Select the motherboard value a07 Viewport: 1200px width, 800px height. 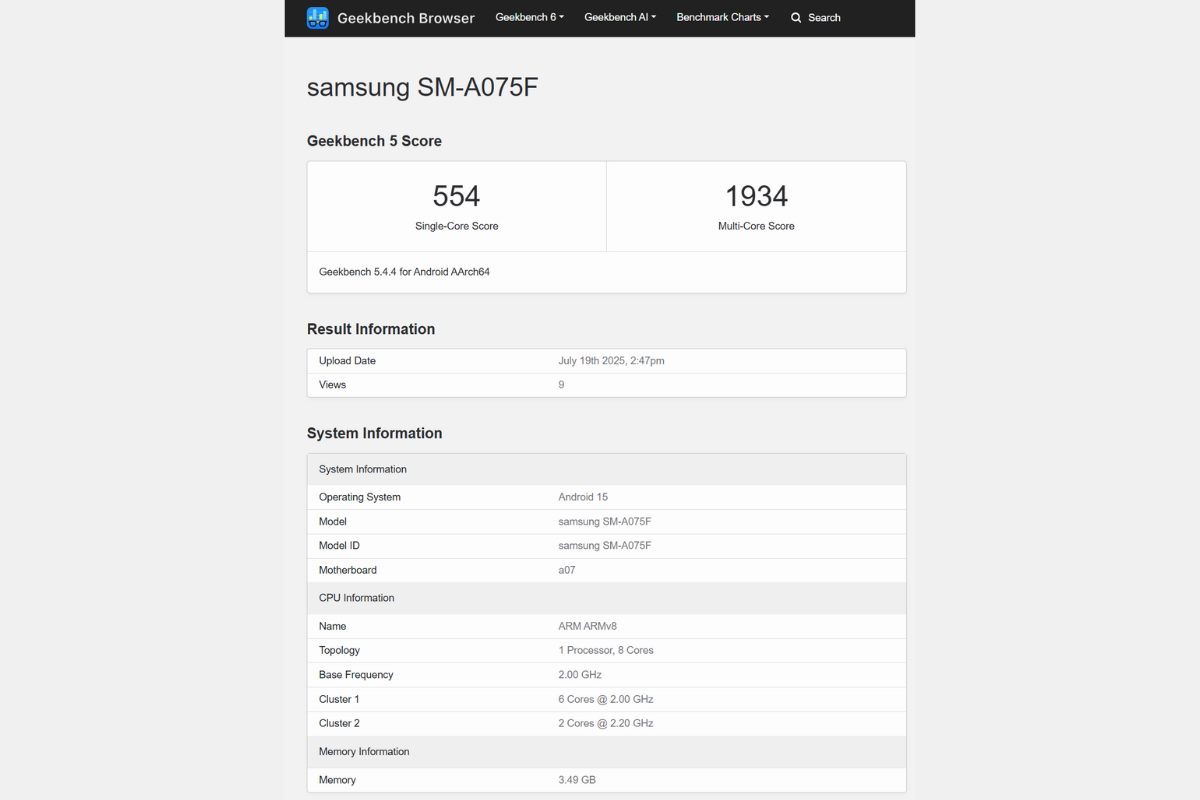(x=567, y=570)
